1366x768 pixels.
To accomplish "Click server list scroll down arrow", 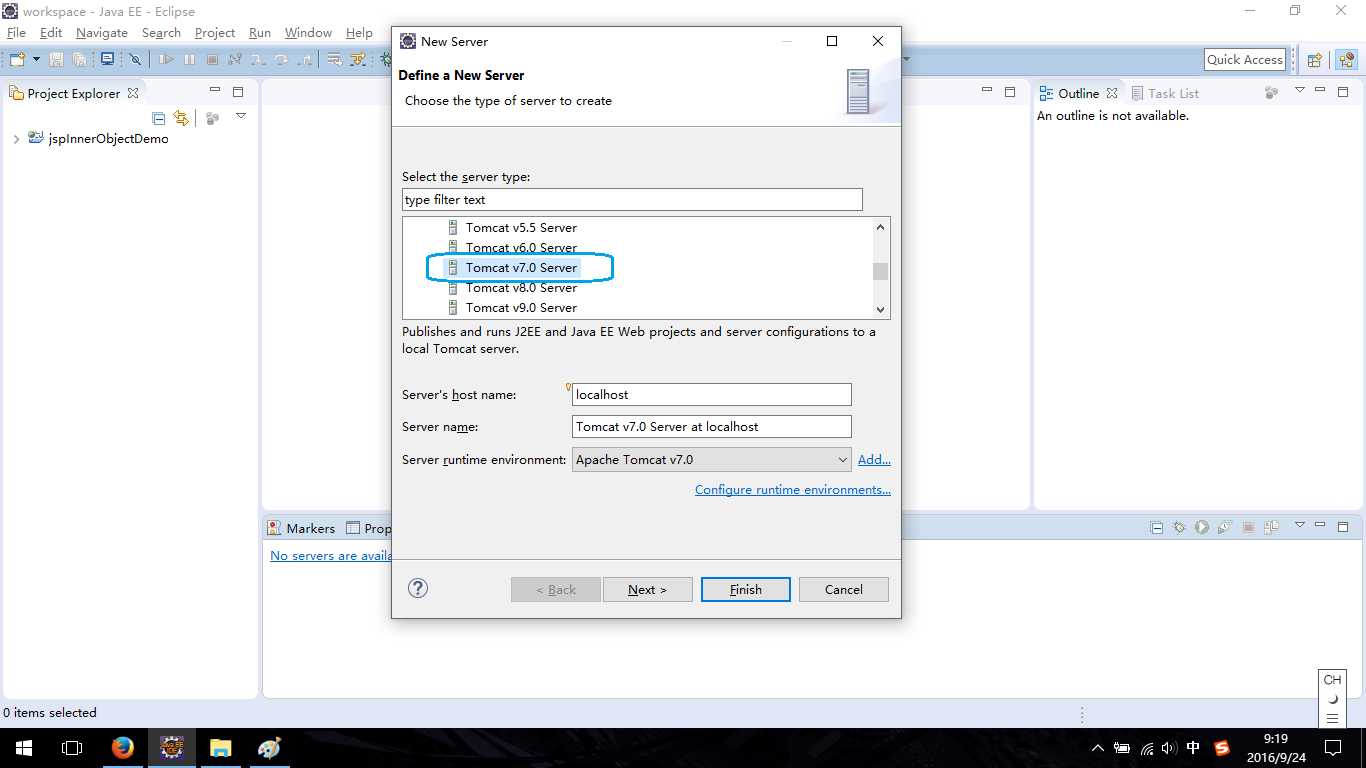I will (880, 310).
